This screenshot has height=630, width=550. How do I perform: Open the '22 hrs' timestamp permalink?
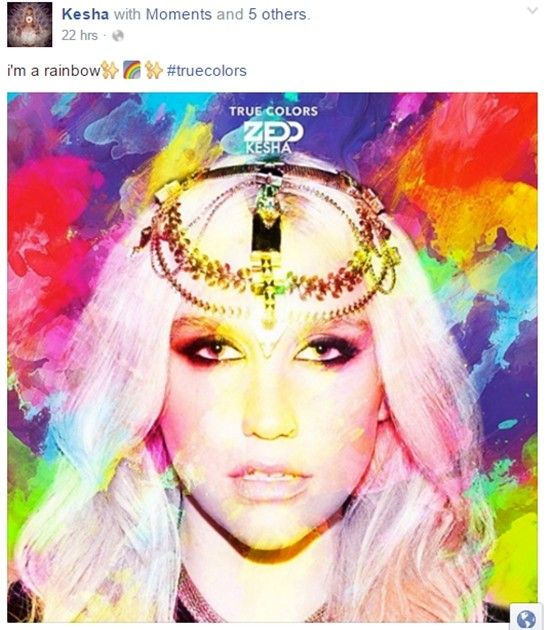pos(80,35)
